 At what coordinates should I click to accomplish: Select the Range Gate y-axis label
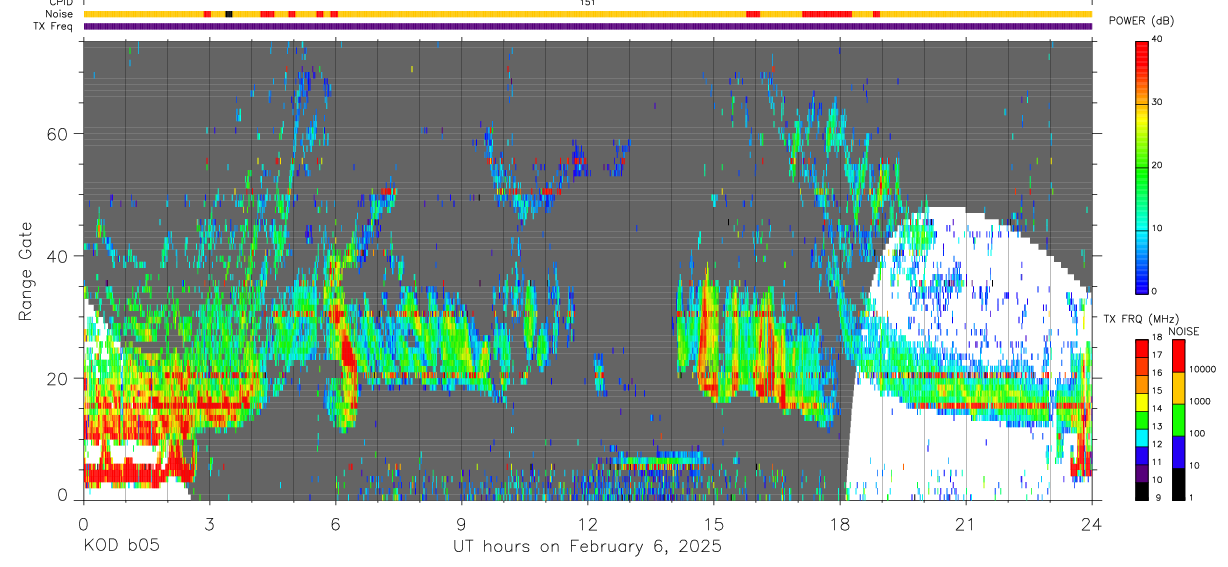[x=26, y=270]
